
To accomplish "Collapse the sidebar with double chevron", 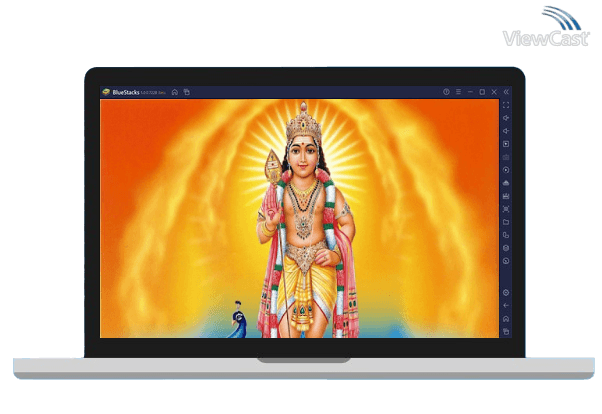I will click(x=506, y=92).
